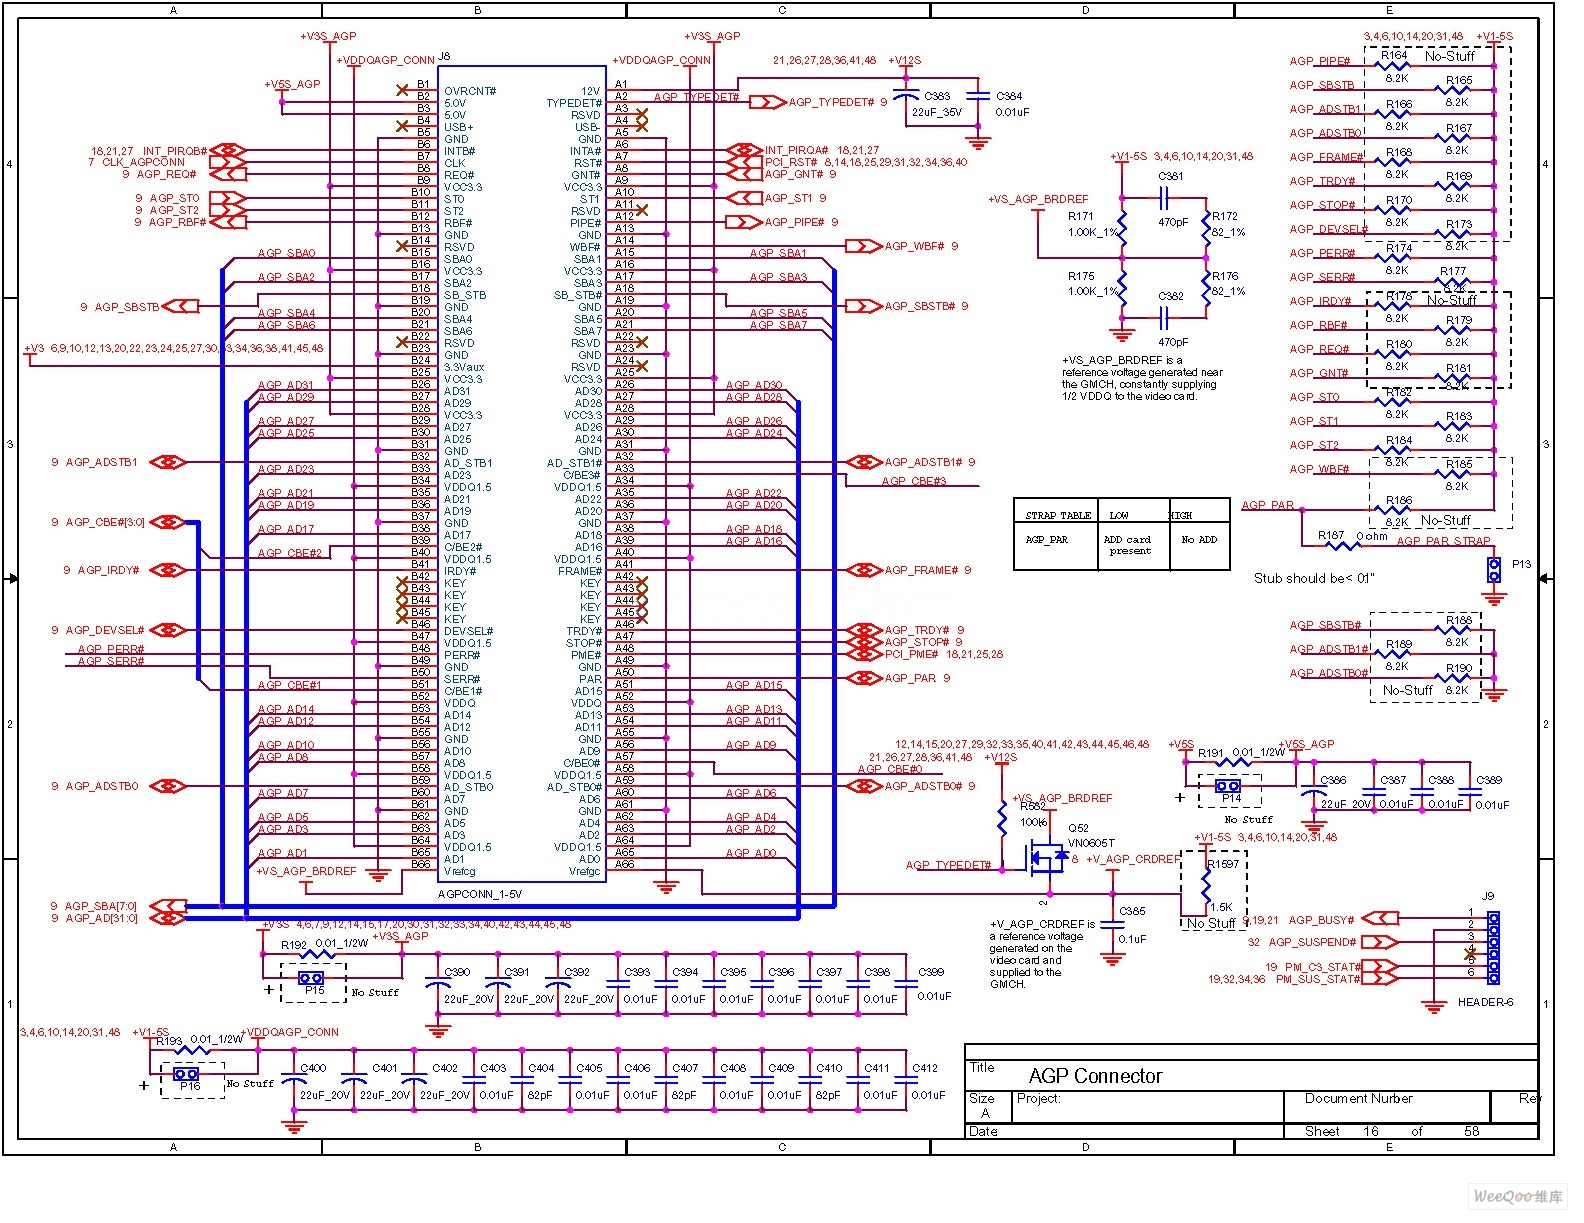Select pull-up resistor R164 on AGP_PIPE#
The height and width of the screenshot is (1223, 1584).
pos(1395,66)
